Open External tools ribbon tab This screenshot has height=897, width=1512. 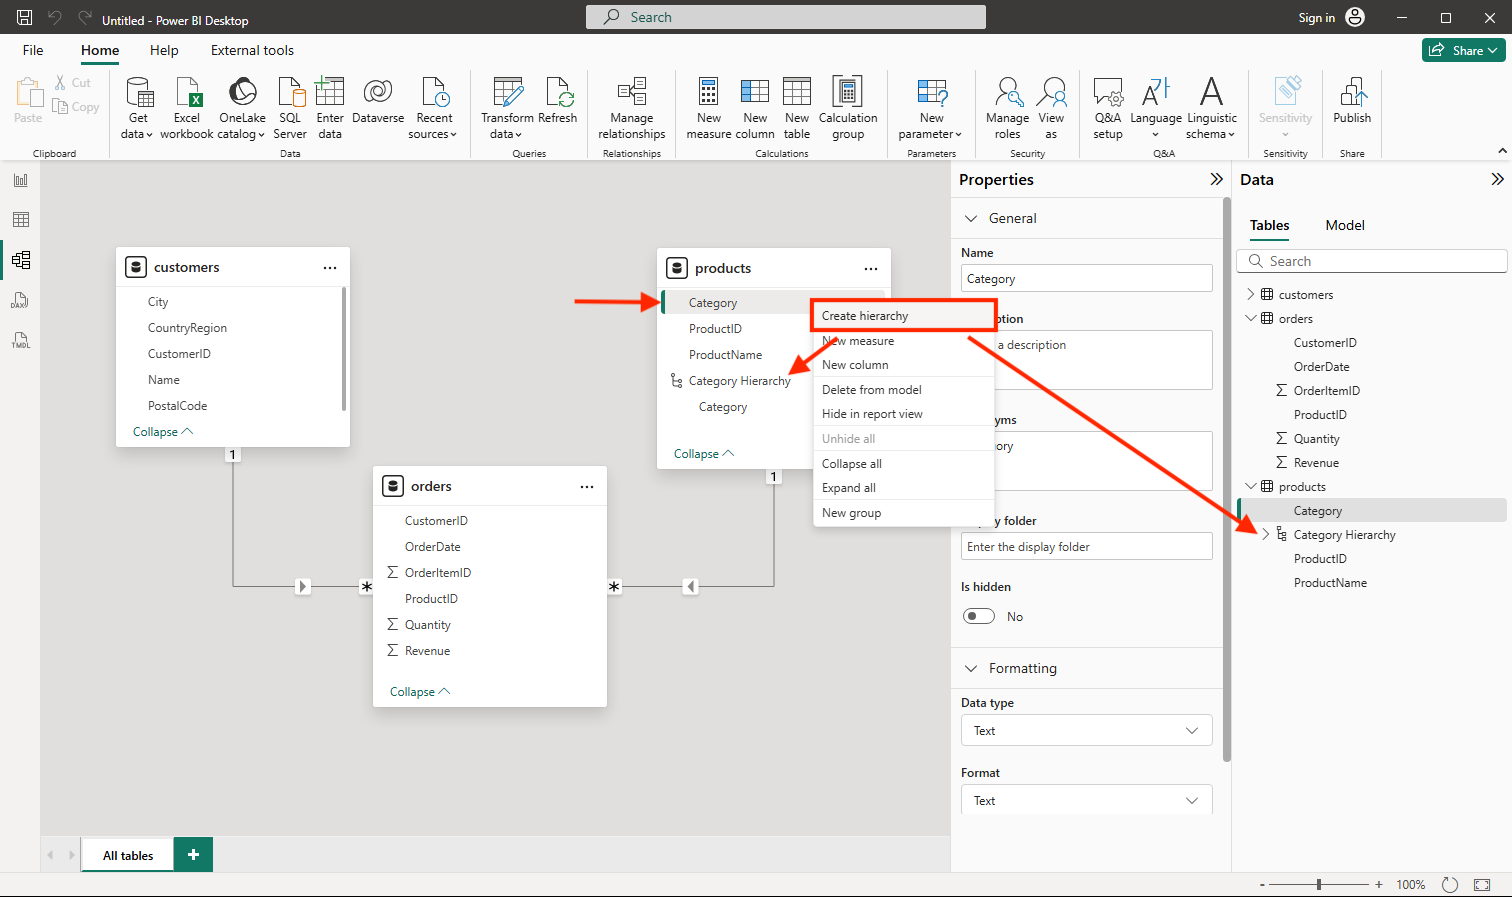[252, 50]
